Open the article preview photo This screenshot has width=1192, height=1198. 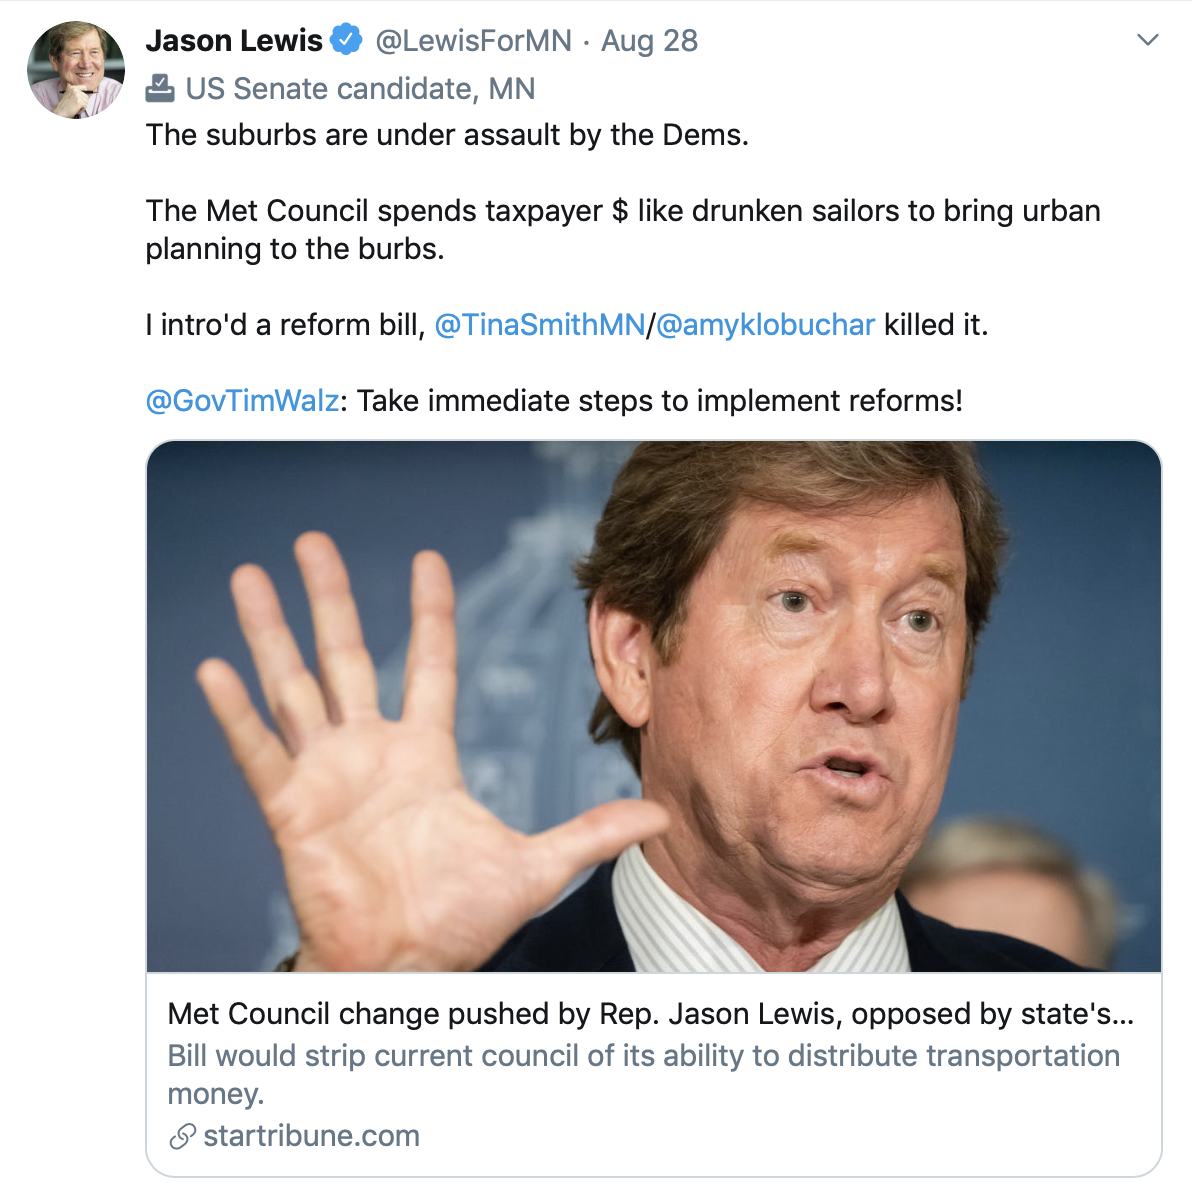pyautogui.click(x=653, y=706)
